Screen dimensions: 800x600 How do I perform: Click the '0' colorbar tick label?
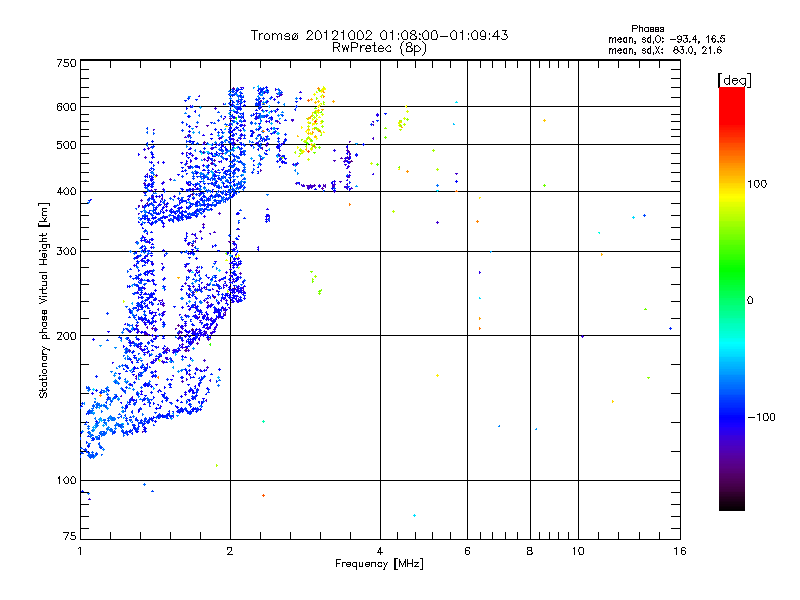pyautogui.click(x=750, y=300)
